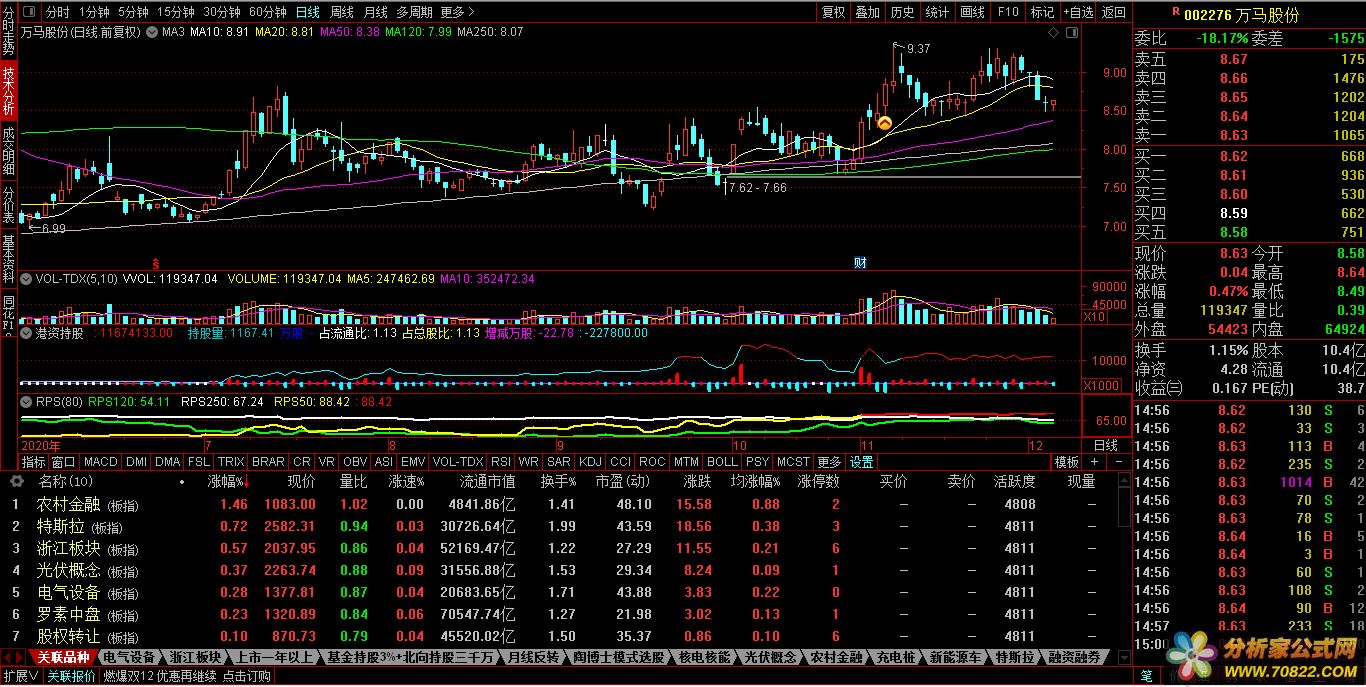Select the 5分钟 period
The height and width of the screenshot is (687, 1366).
coord(133,12)
